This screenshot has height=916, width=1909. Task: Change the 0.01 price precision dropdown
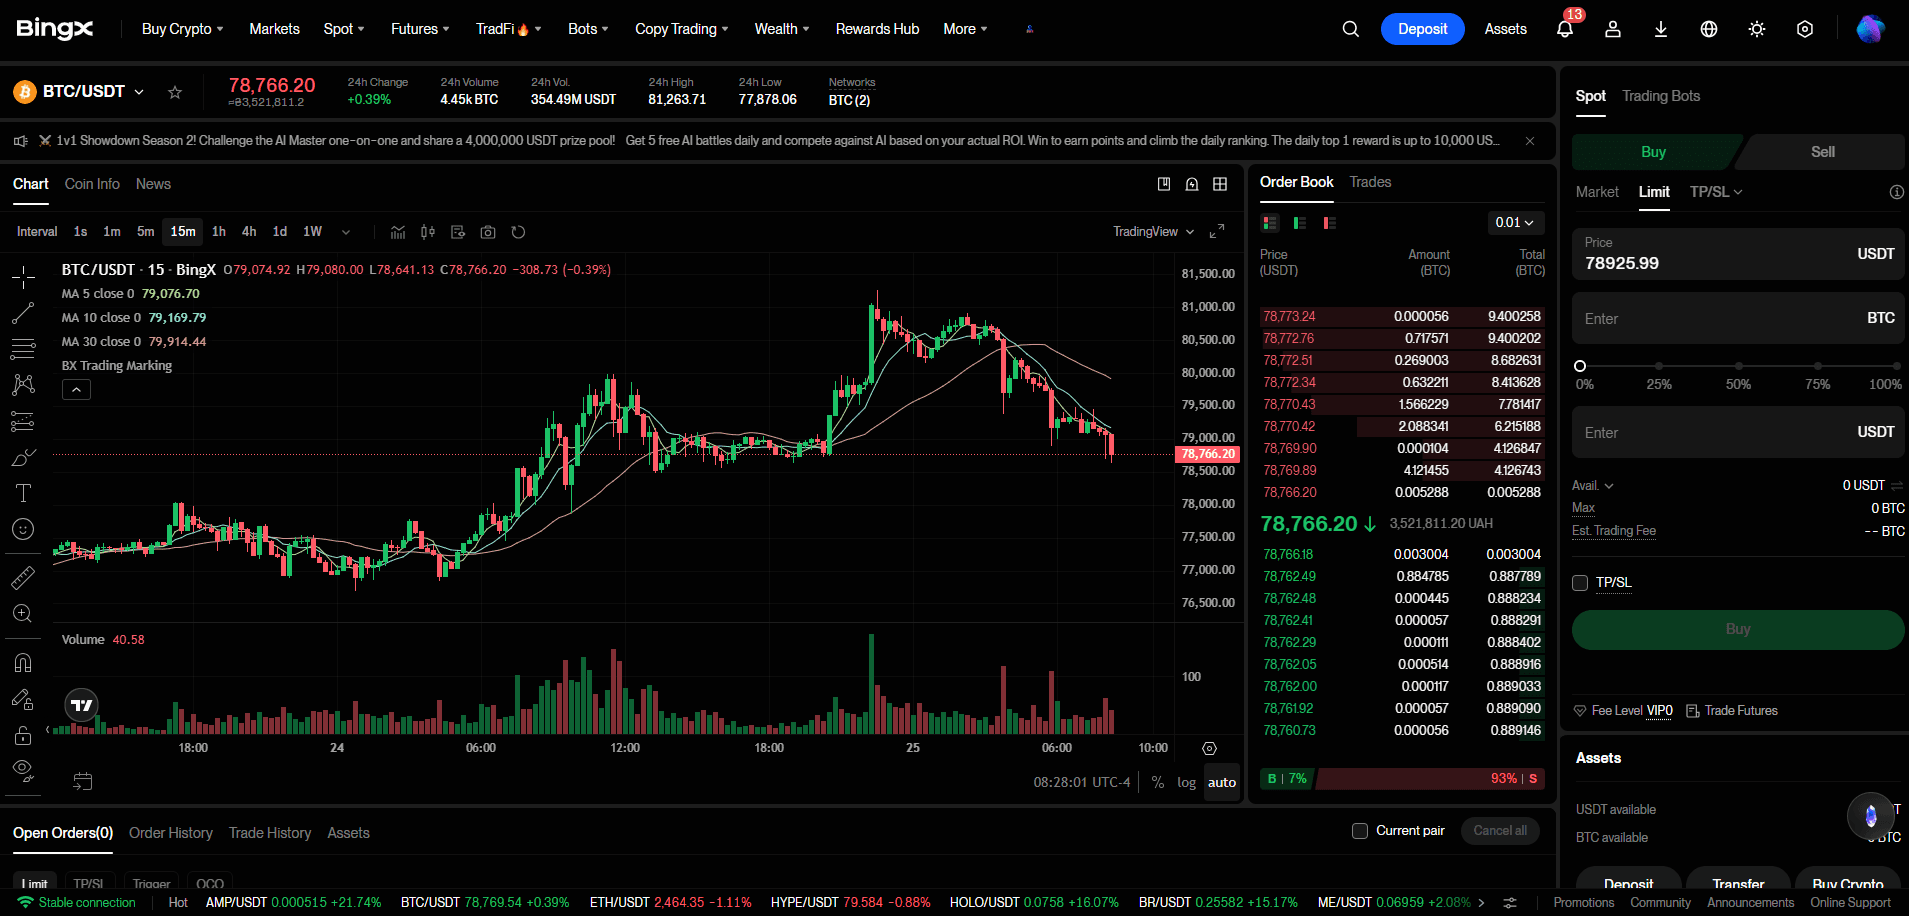click(x=1515, y=222)
